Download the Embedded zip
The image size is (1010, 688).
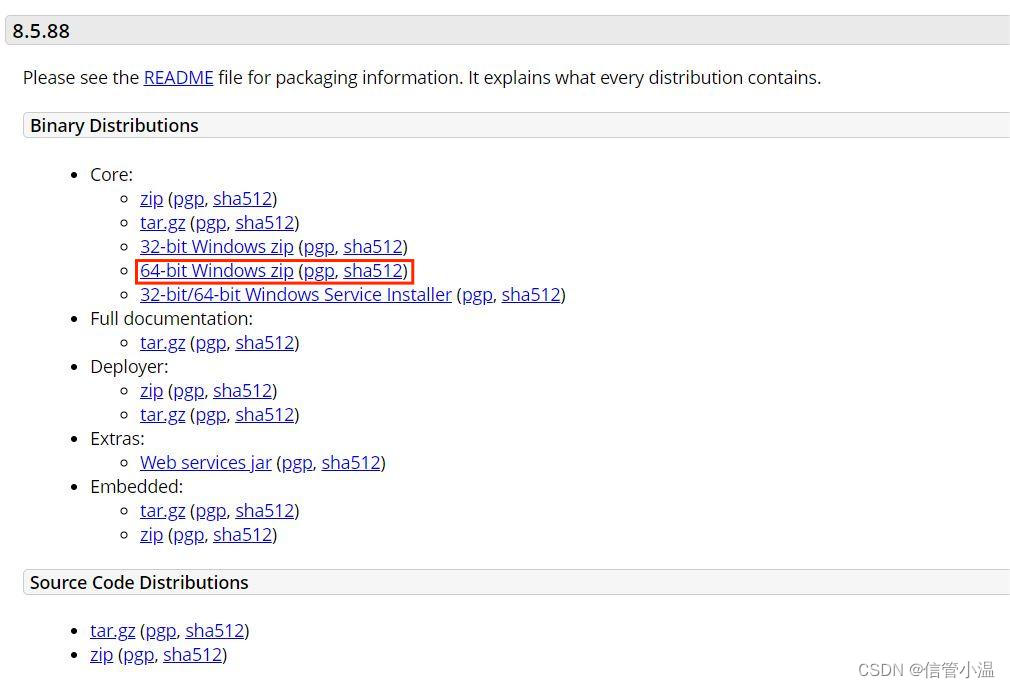151,535
